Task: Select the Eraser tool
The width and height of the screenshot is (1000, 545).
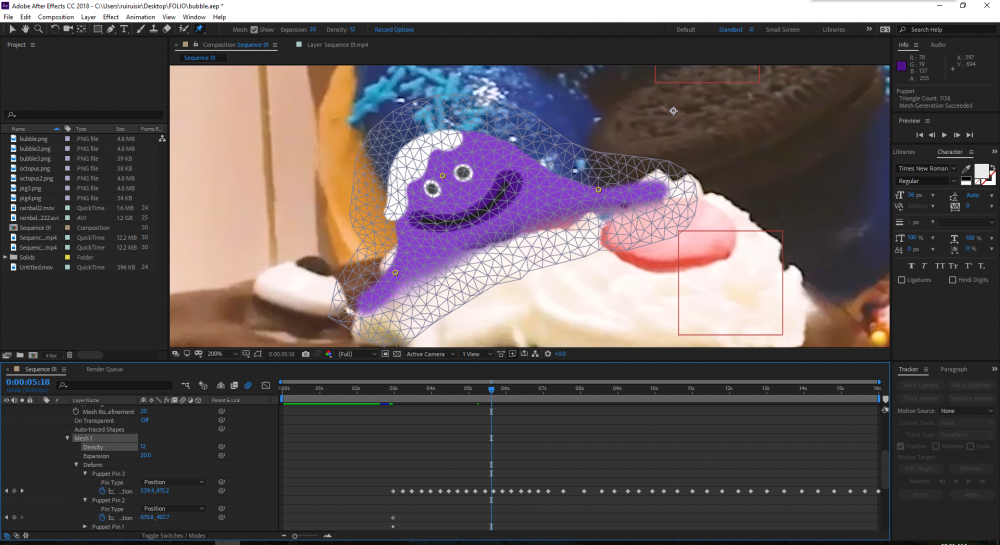Action: click(166, 29)
